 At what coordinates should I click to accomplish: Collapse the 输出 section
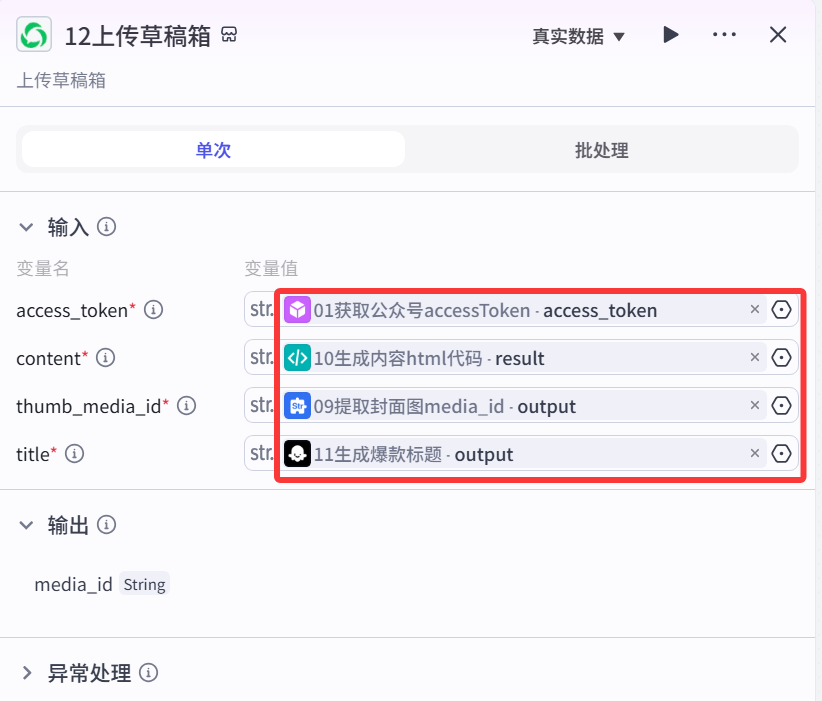click(26, 525)
